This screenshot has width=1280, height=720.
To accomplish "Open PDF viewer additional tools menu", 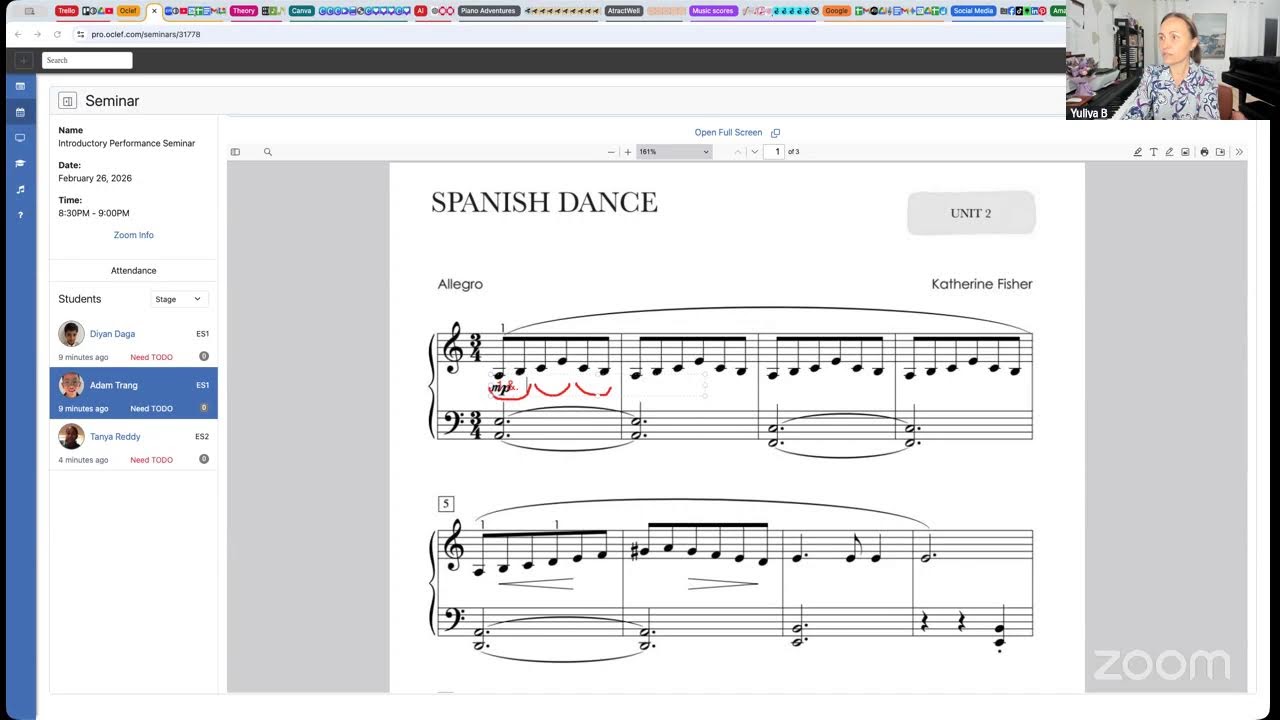I will 1239,152.
